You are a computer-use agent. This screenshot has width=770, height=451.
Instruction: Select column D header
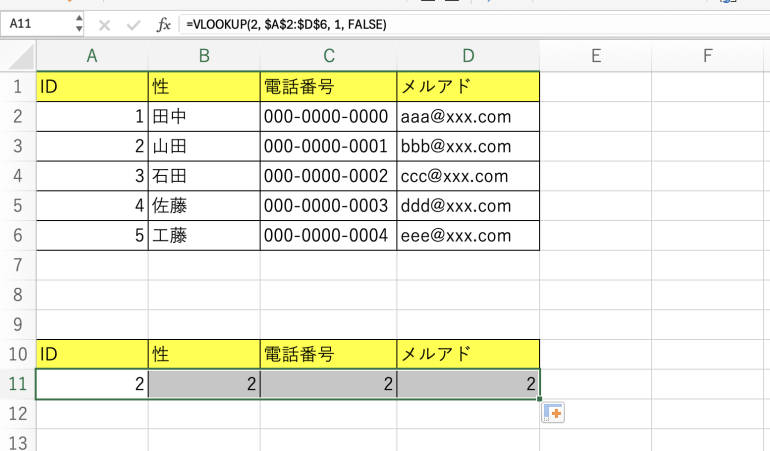pyautogui.click(x=468, y=56)
